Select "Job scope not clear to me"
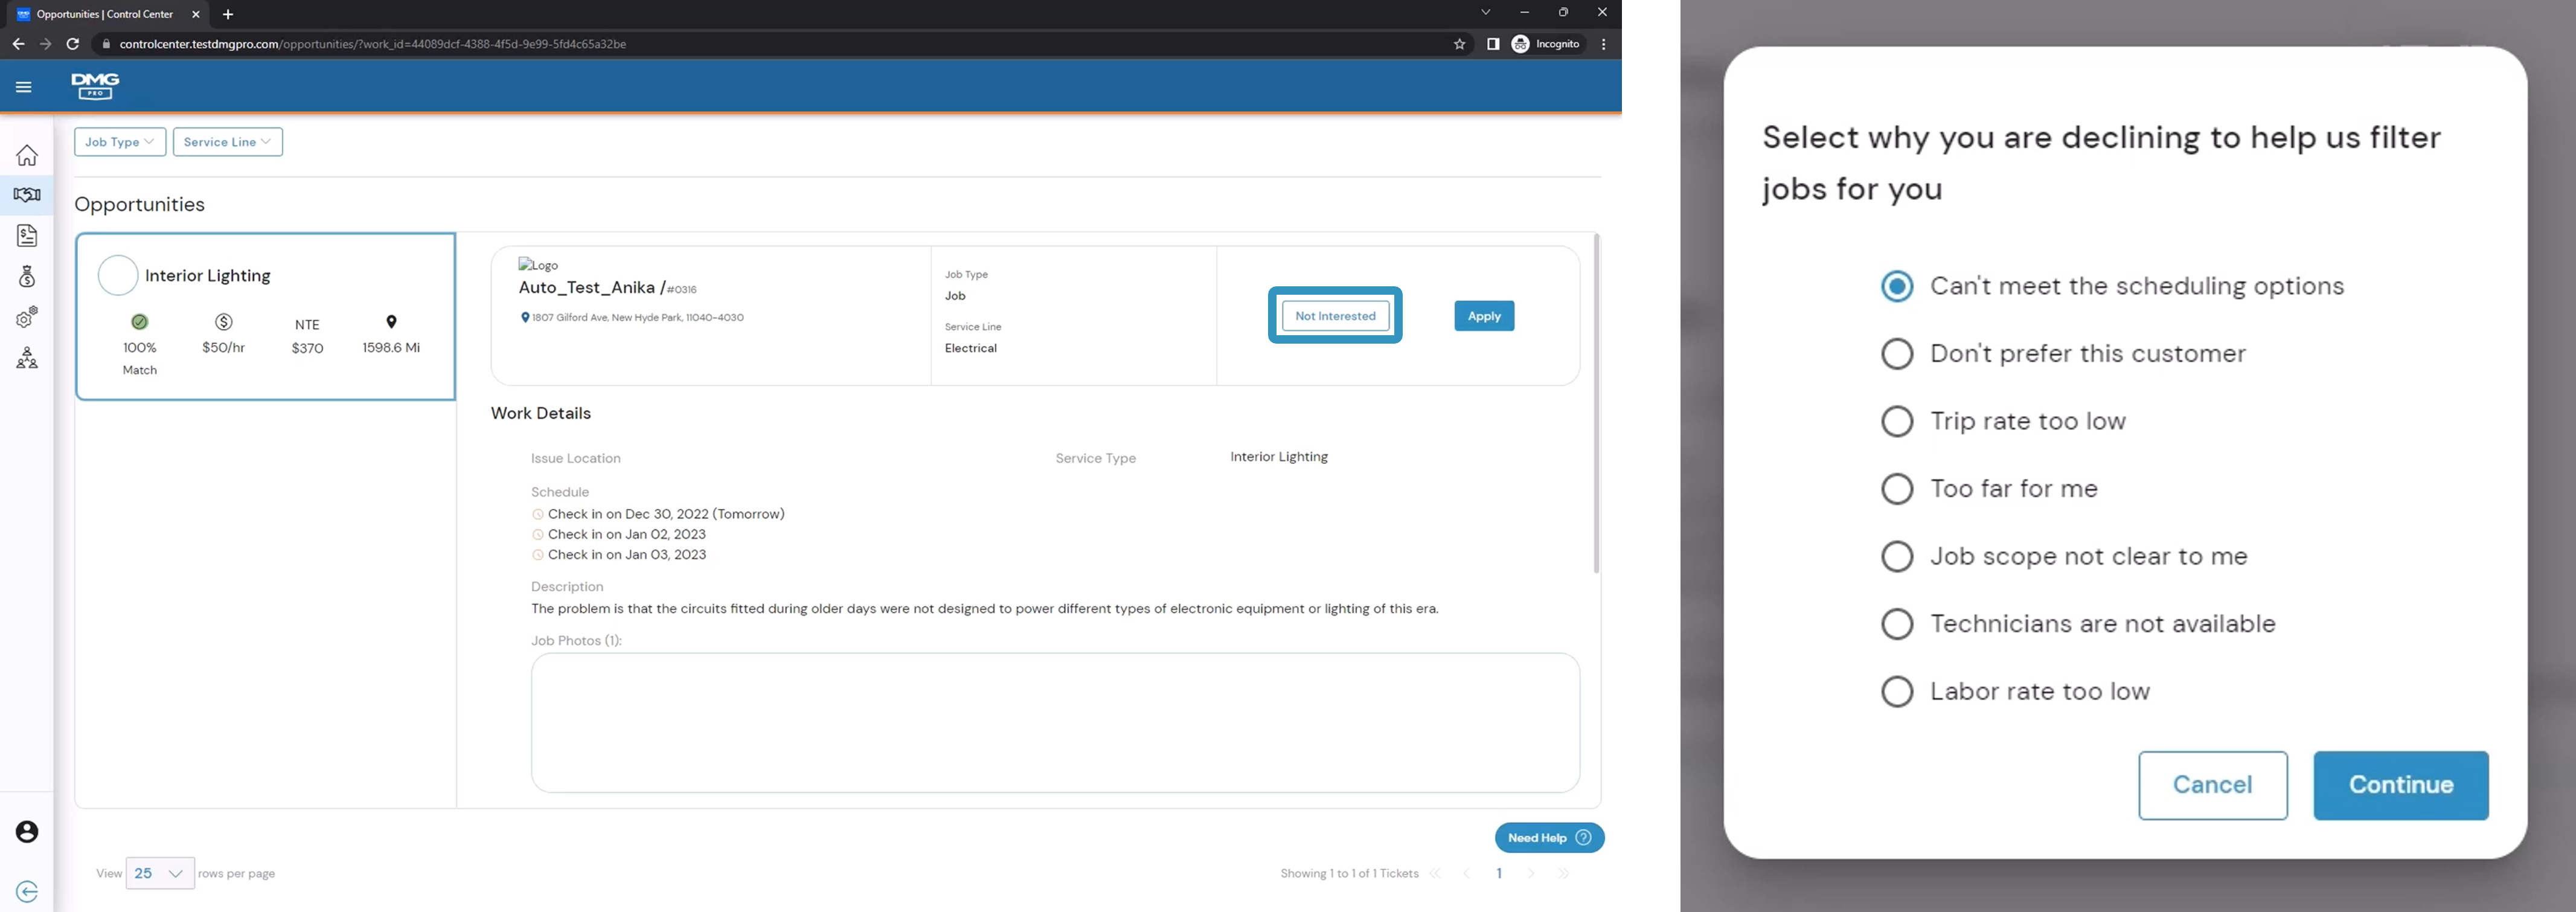 coord(1896,557)
